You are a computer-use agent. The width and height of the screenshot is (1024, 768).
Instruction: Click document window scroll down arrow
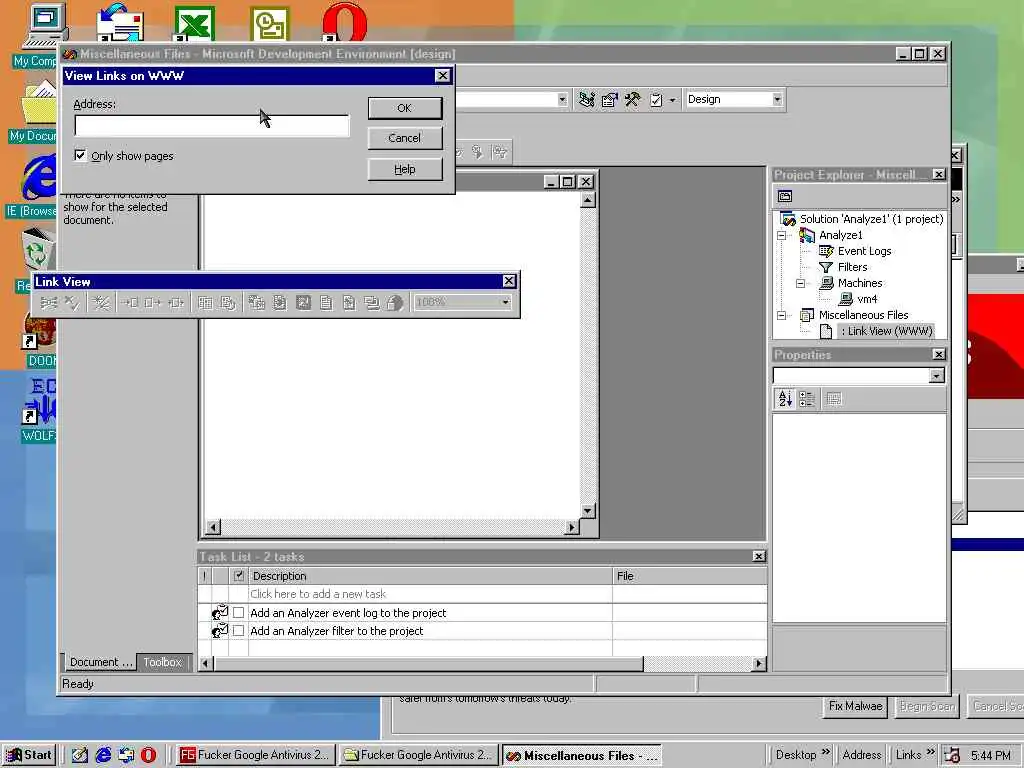[x=588, y=511]
